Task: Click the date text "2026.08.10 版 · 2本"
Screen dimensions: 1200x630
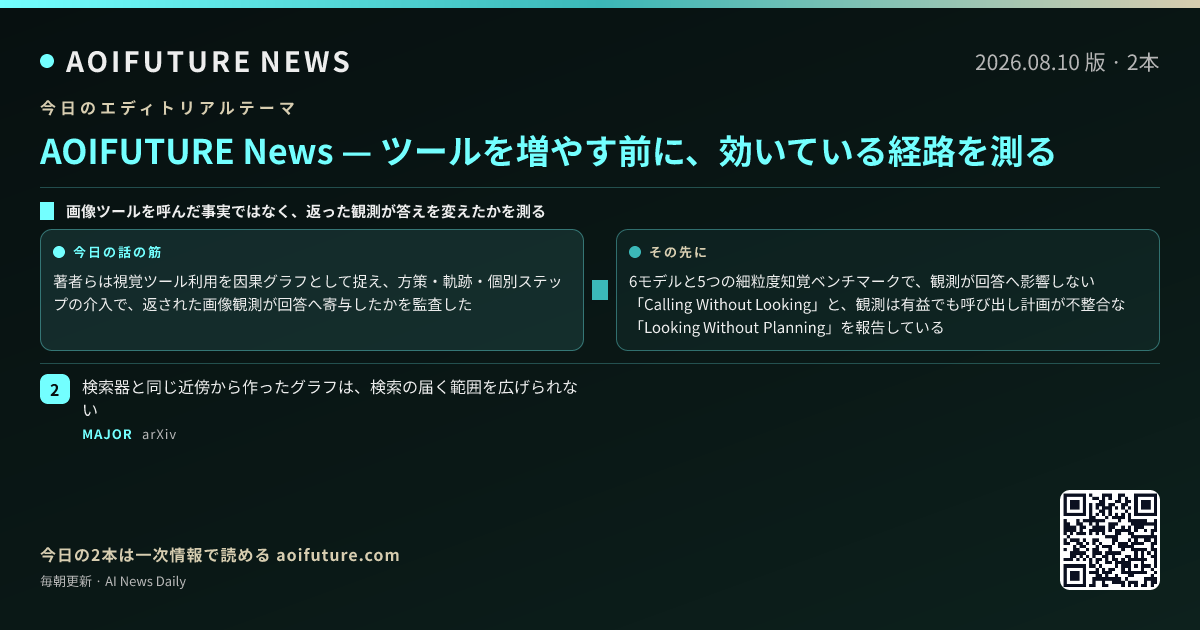Action: click(1067, 62)
